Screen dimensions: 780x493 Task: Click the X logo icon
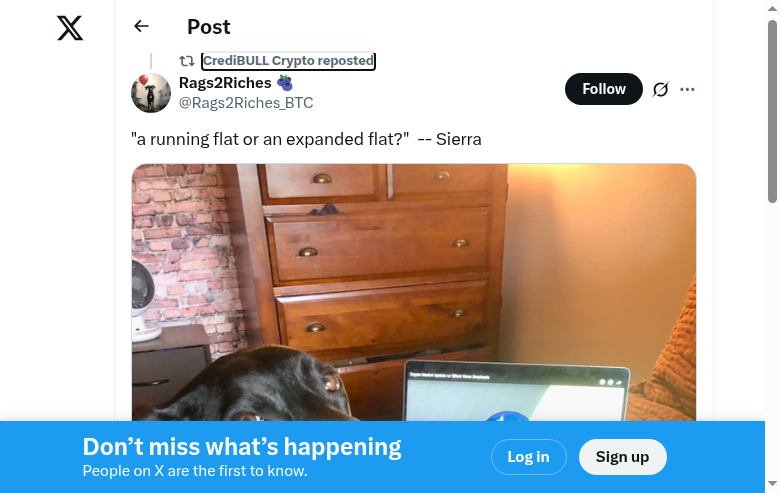[70, 28]
